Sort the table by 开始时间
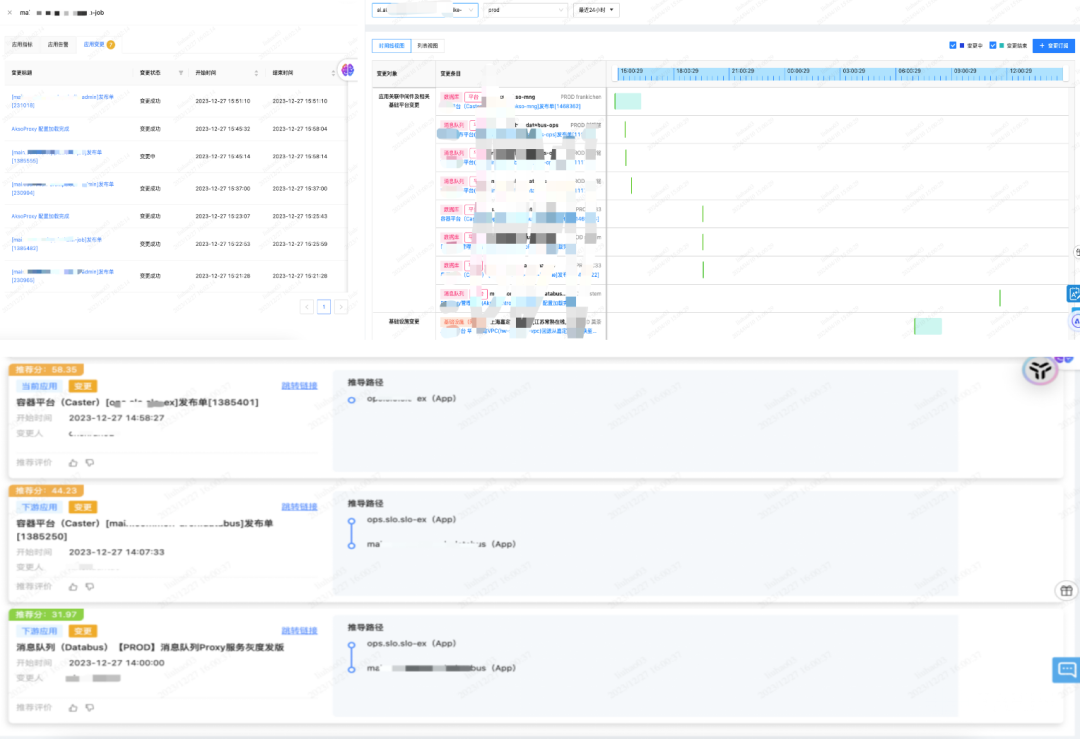The height and width of the screenshot is (739, 1080). click(x=256, y=73)
